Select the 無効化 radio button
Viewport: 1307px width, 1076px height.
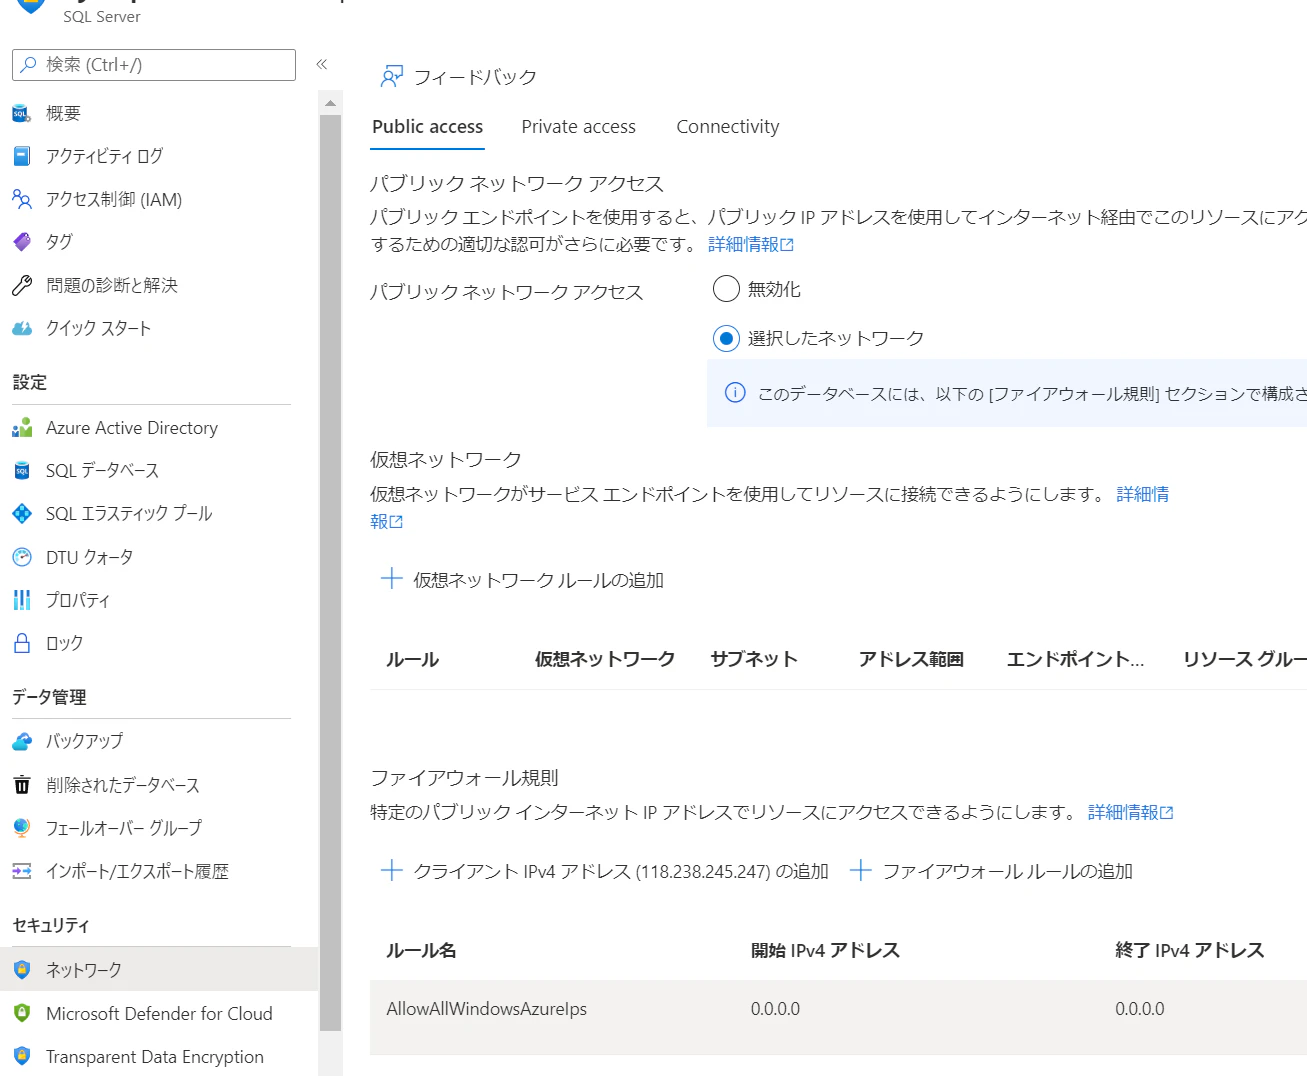726,289
